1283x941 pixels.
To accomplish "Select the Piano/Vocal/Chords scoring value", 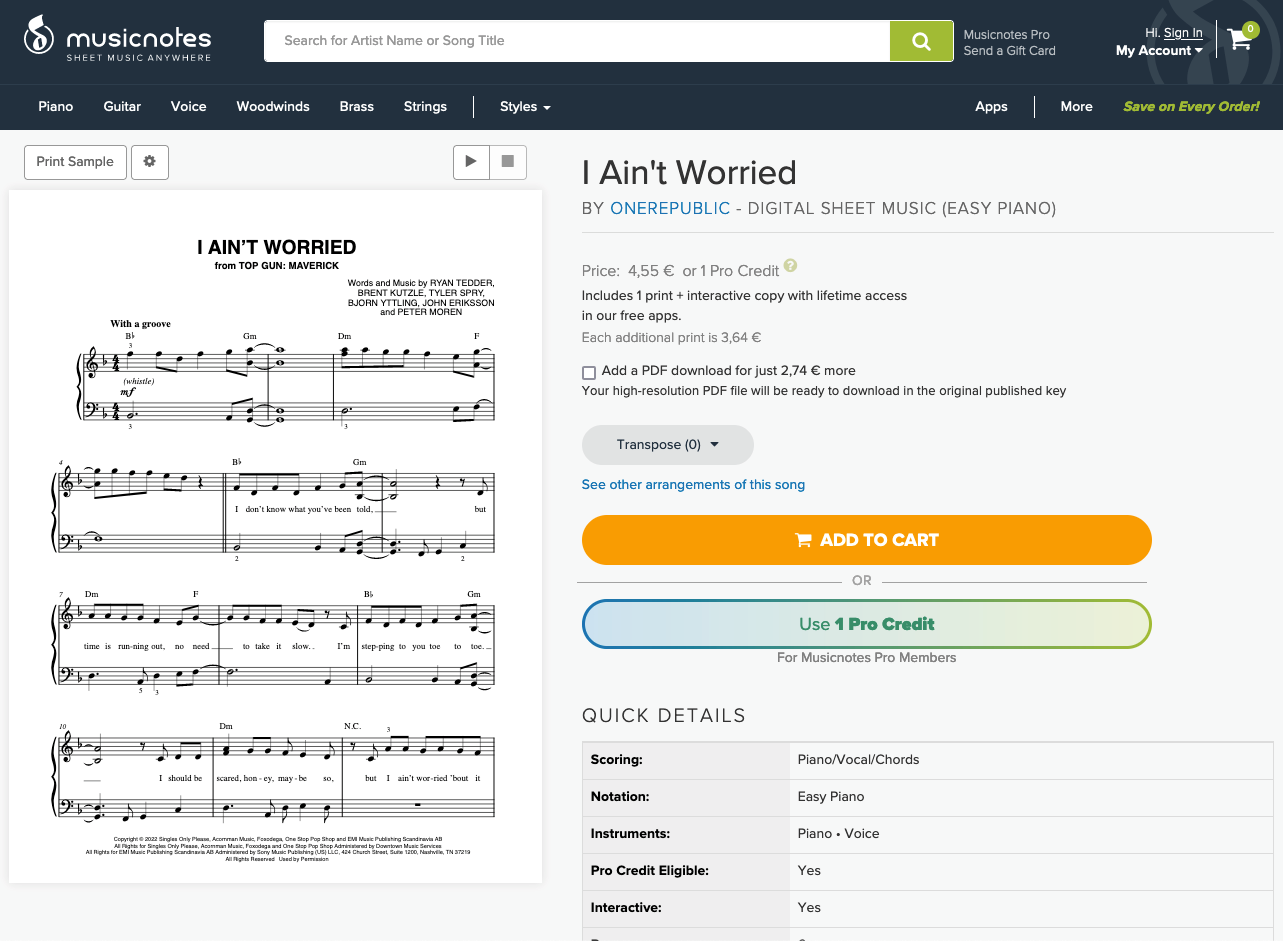I will [858, 760].
